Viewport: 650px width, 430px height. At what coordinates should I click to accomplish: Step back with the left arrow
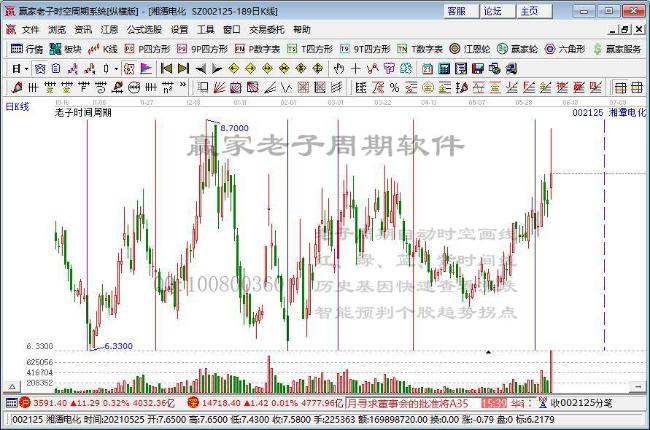[x=201, y=68]
